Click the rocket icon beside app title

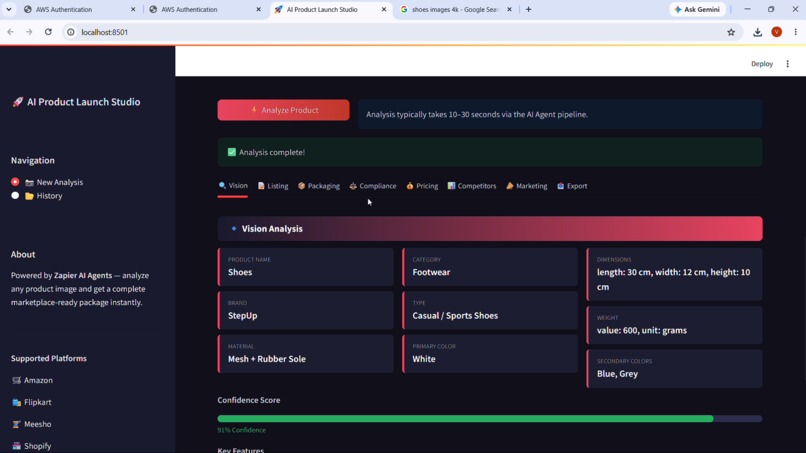tap(17, 102)
